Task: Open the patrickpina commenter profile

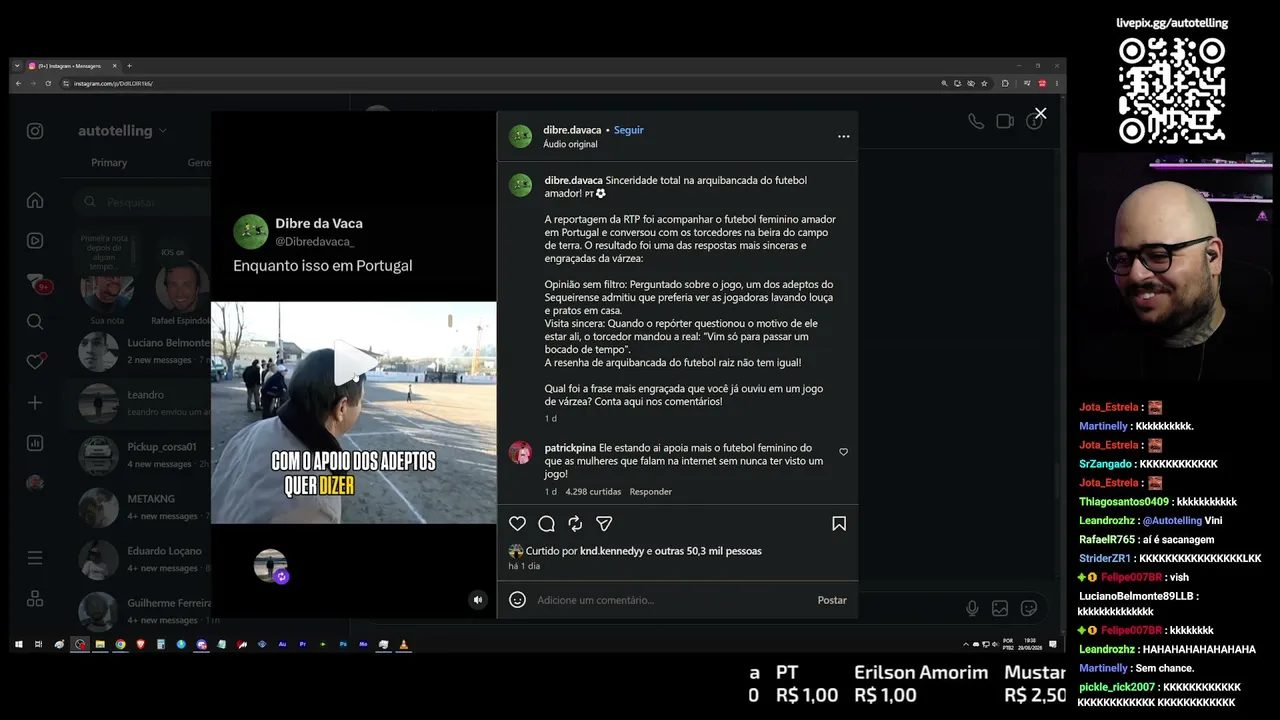Action: [x=570, y=448]
